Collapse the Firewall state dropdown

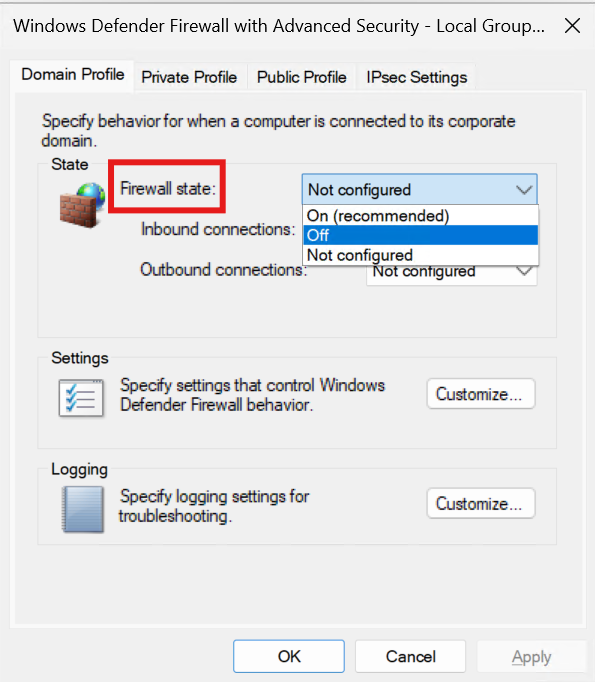tap(420, 190)
